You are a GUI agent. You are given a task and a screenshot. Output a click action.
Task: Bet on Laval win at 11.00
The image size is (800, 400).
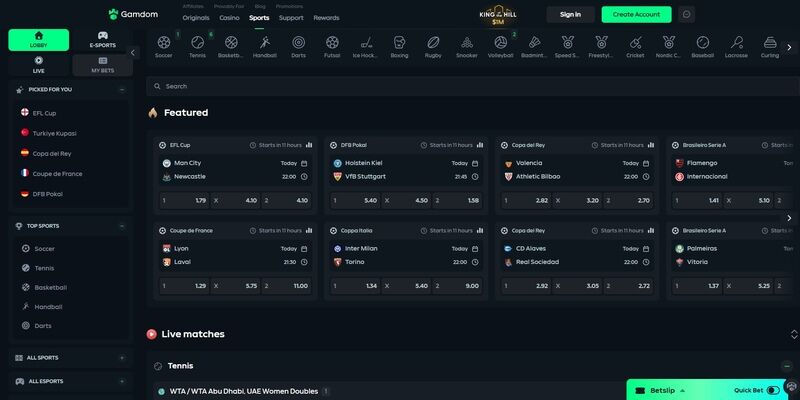click(x=286, y=286)
